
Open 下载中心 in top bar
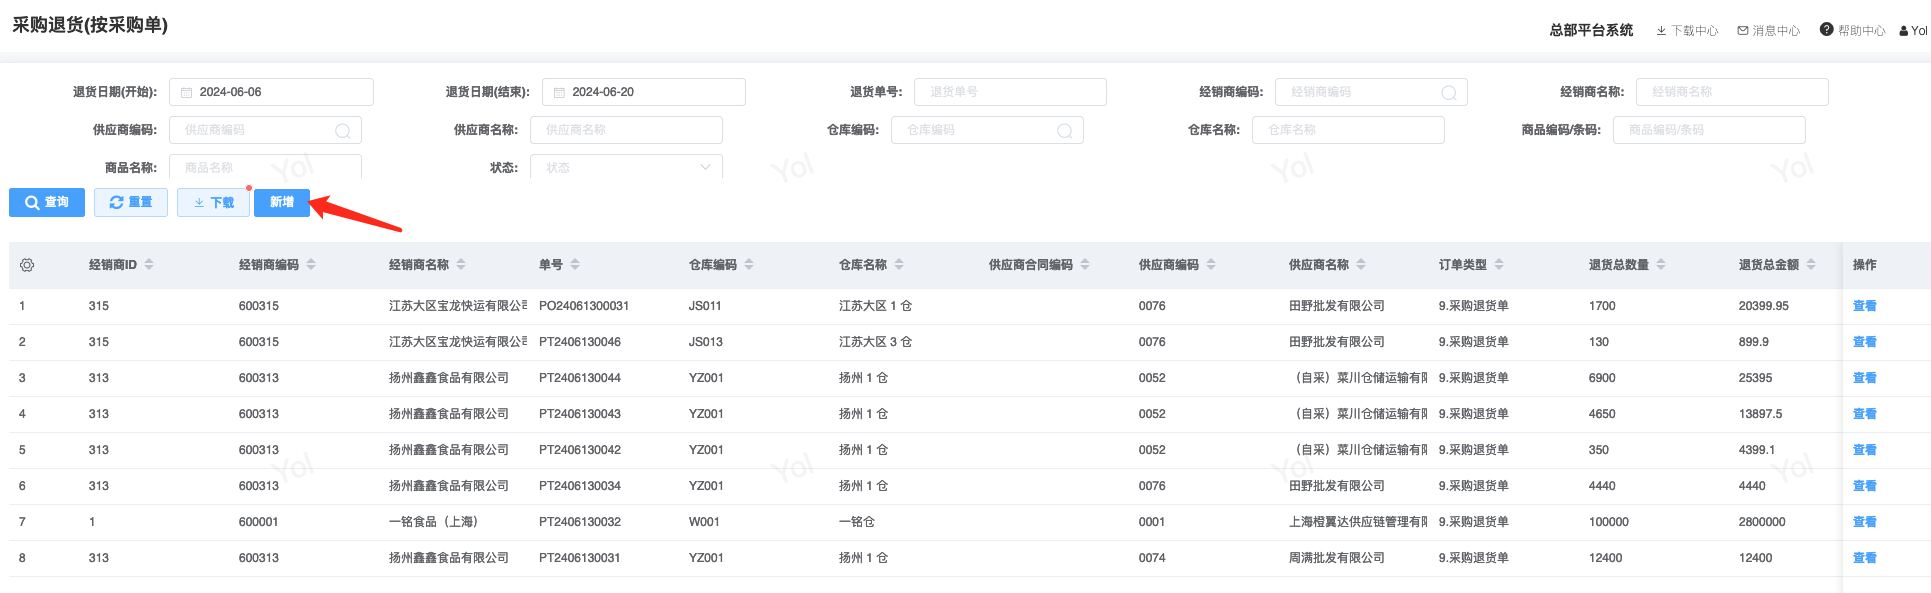tap(1687, 31)
